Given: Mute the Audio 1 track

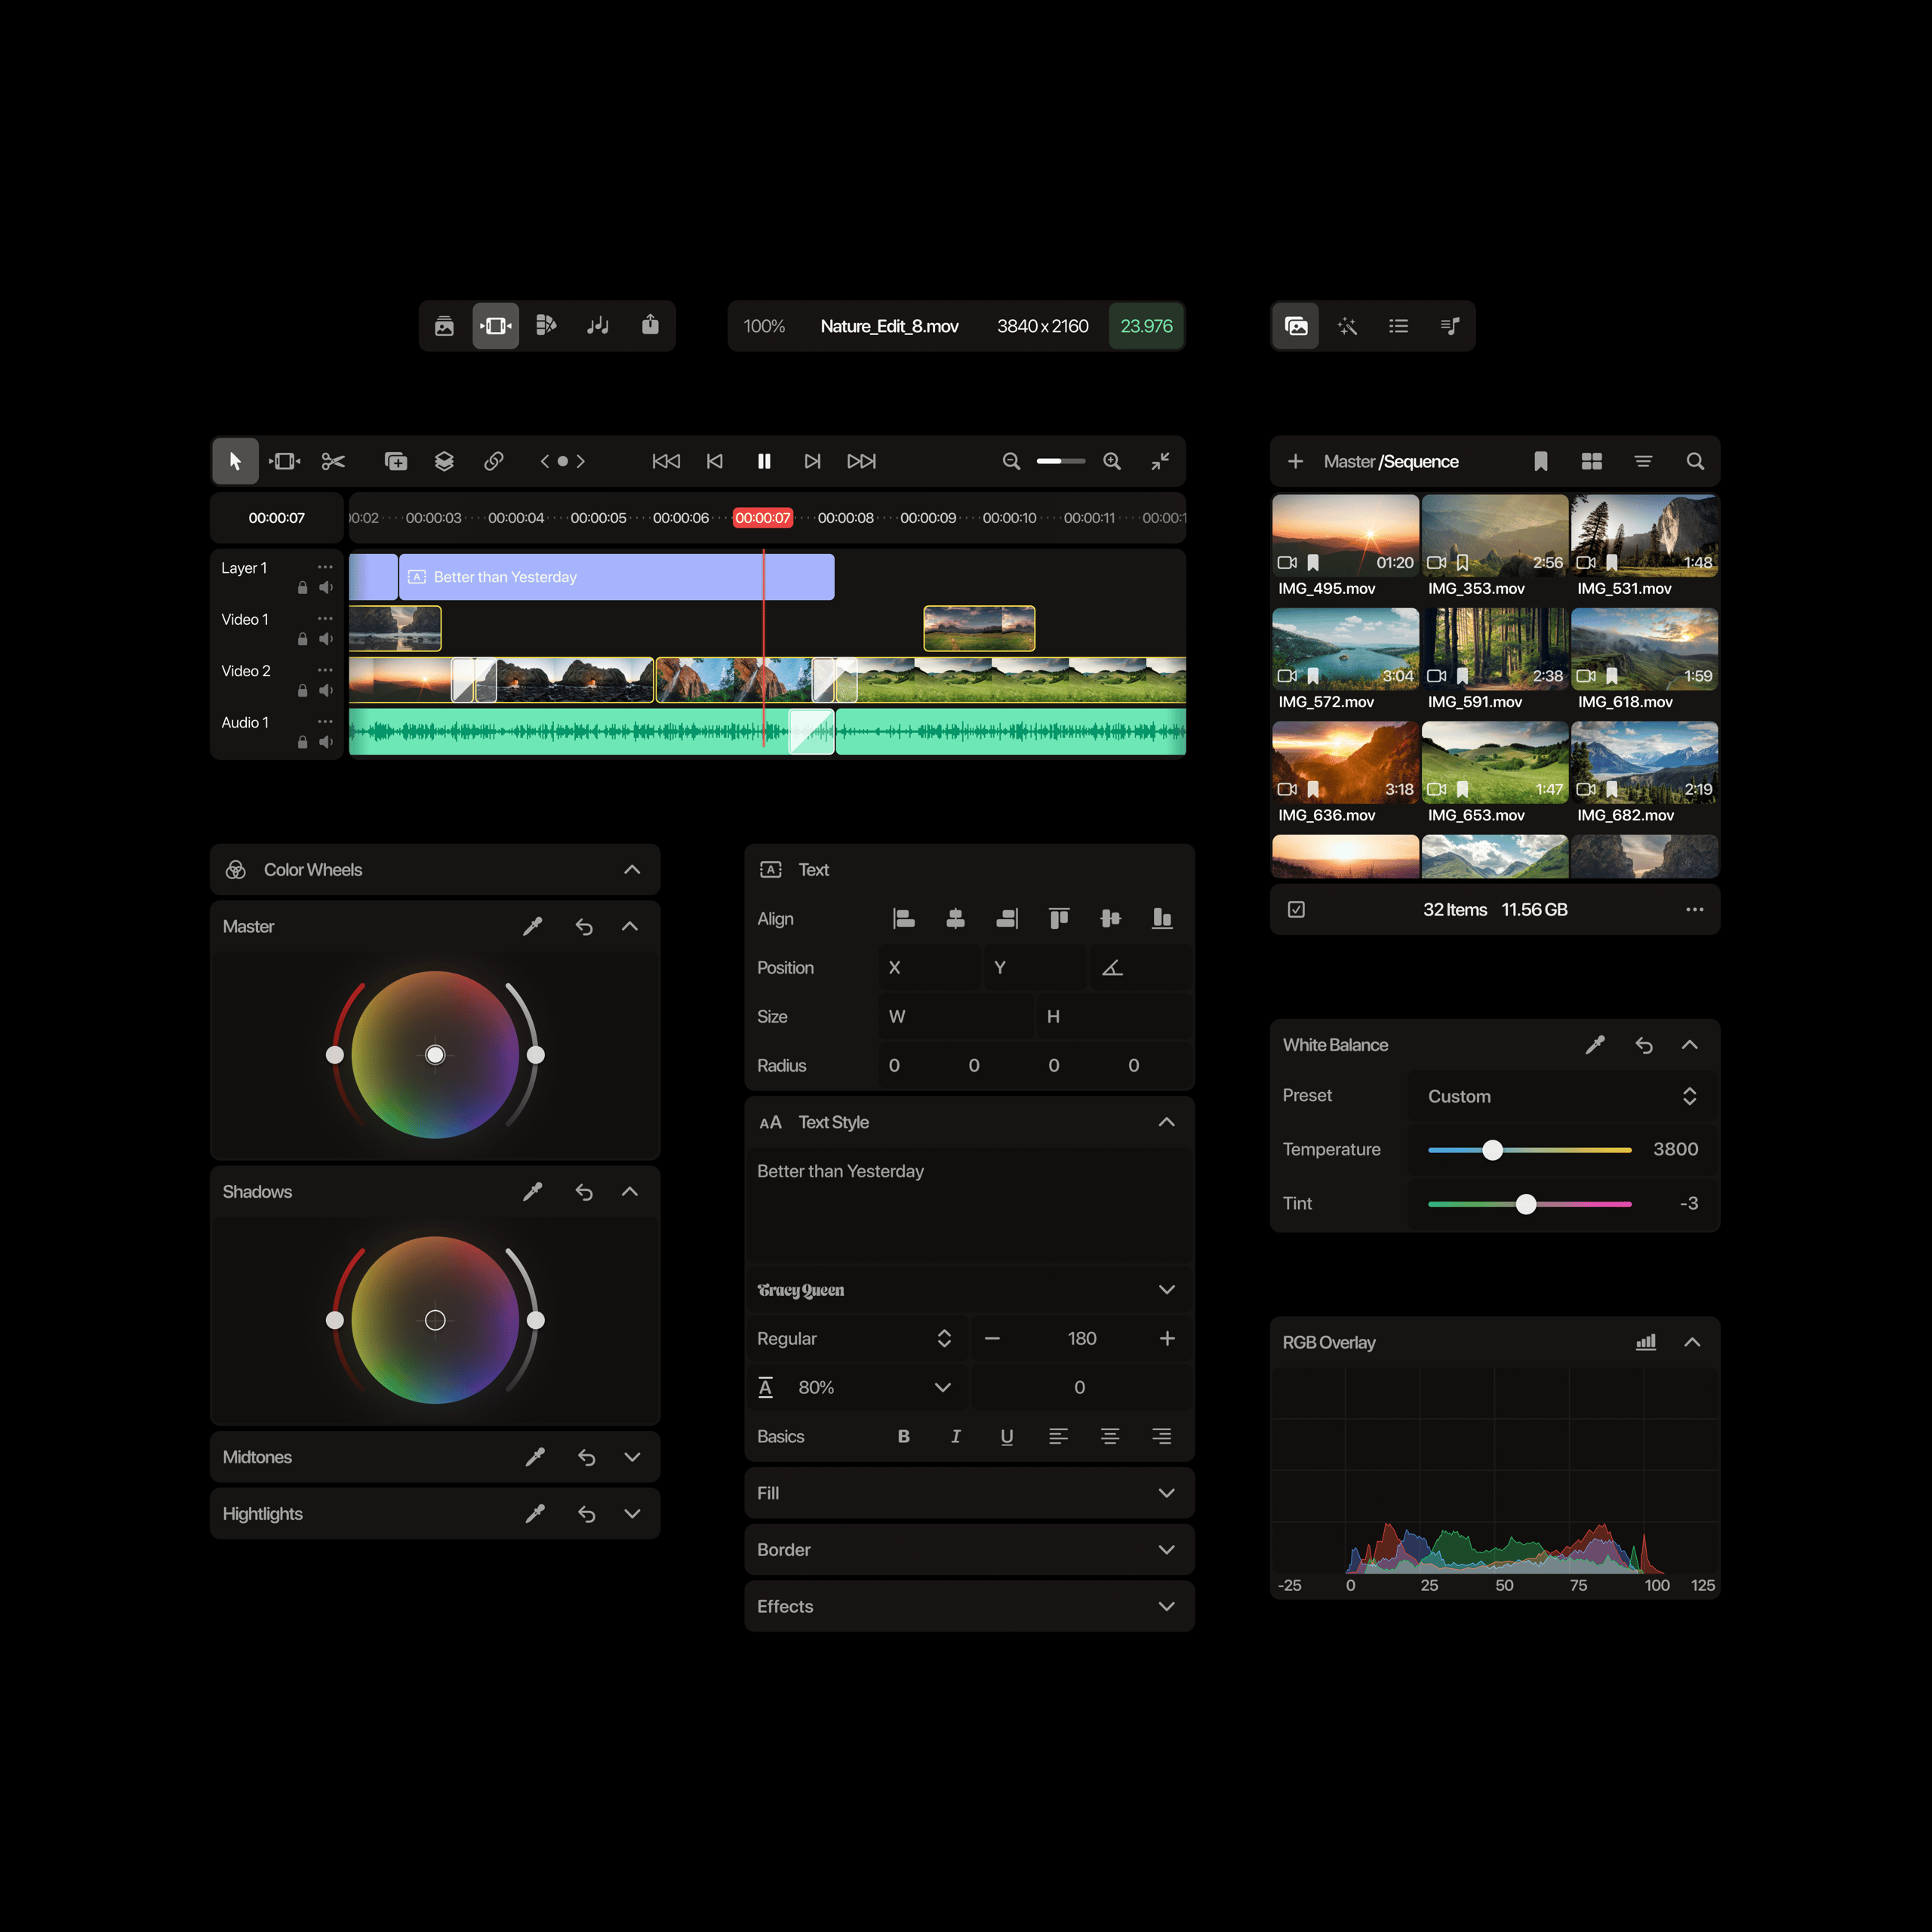Looking at the screenshot, I should [325, 742].
